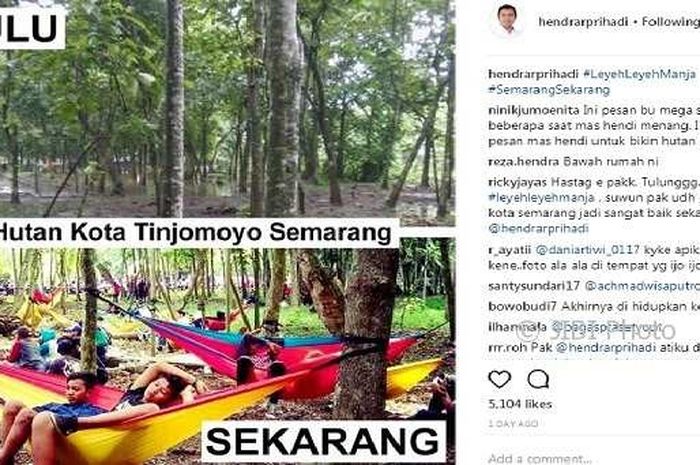Image resolution: width=700 pixels, height=465 pixels.
Task: Open #leyehleyehmanja hashtag in rickyjayas comment
Action: tap(542, 197)
